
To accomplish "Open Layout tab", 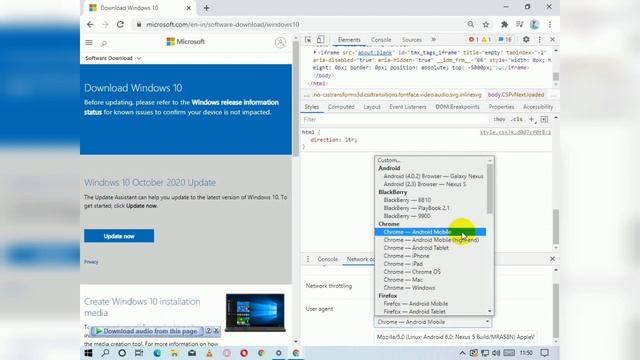I will click(371, 107).
